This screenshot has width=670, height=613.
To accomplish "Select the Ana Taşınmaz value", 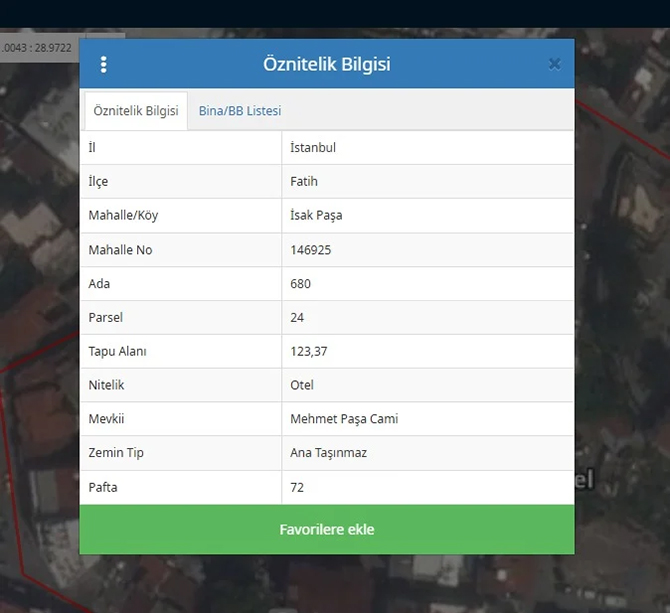I will pos(328,453).
